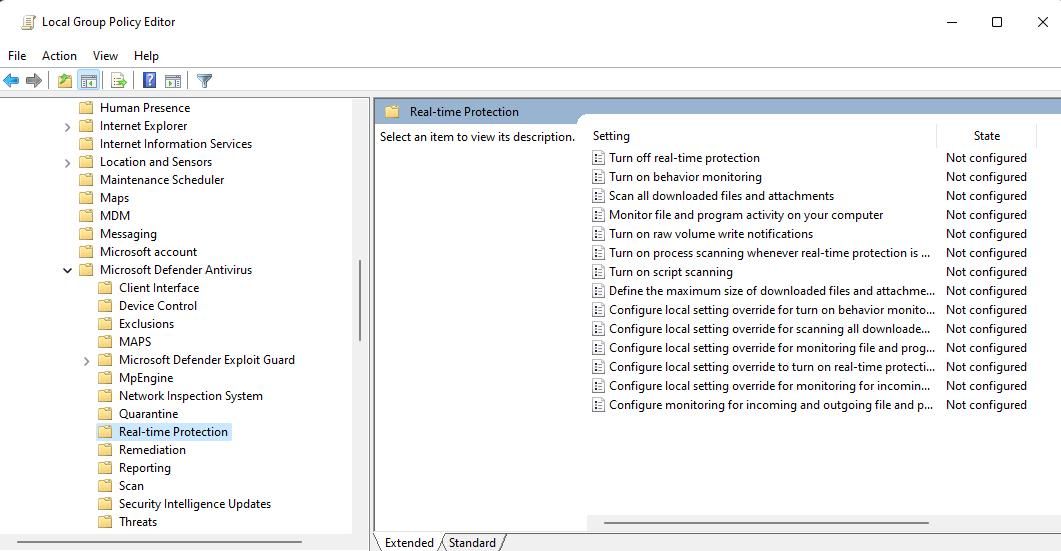Open the File menu
The image size is (1061, 551).
point(17,56)
